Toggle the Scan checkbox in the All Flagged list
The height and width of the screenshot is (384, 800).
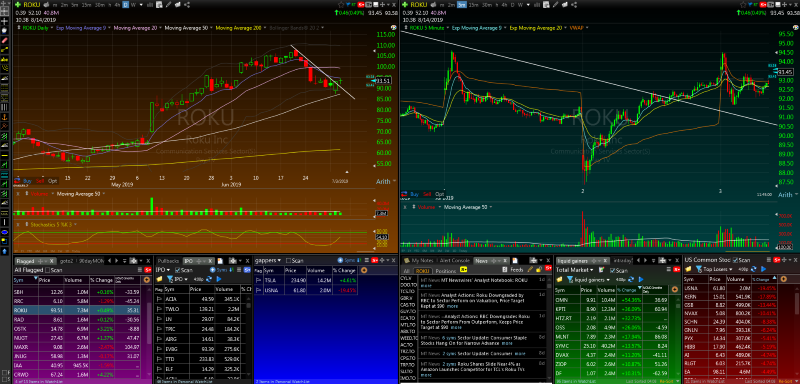tap(47, 270)
